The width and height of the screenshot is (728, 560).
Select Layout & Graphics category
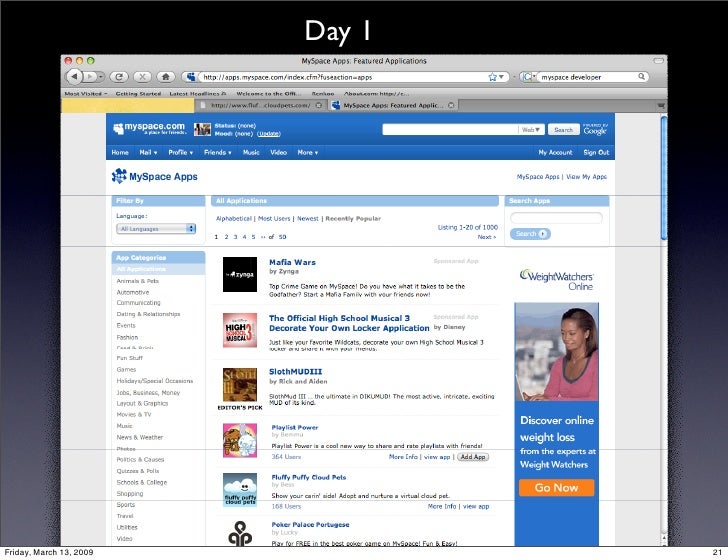[x=142, y=404]
